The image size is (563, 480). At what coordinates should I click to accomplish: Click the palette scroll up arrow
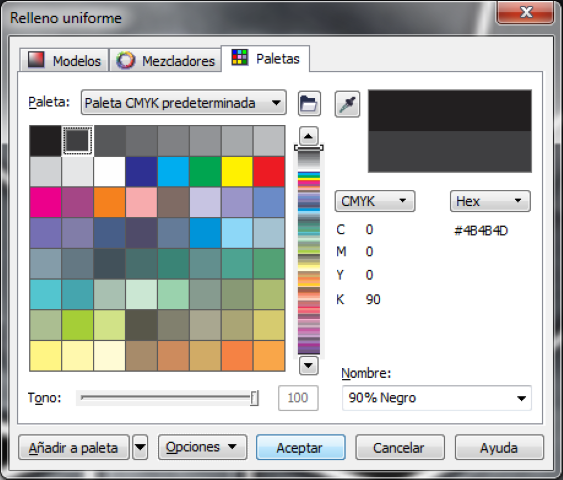tap(308, 136)
